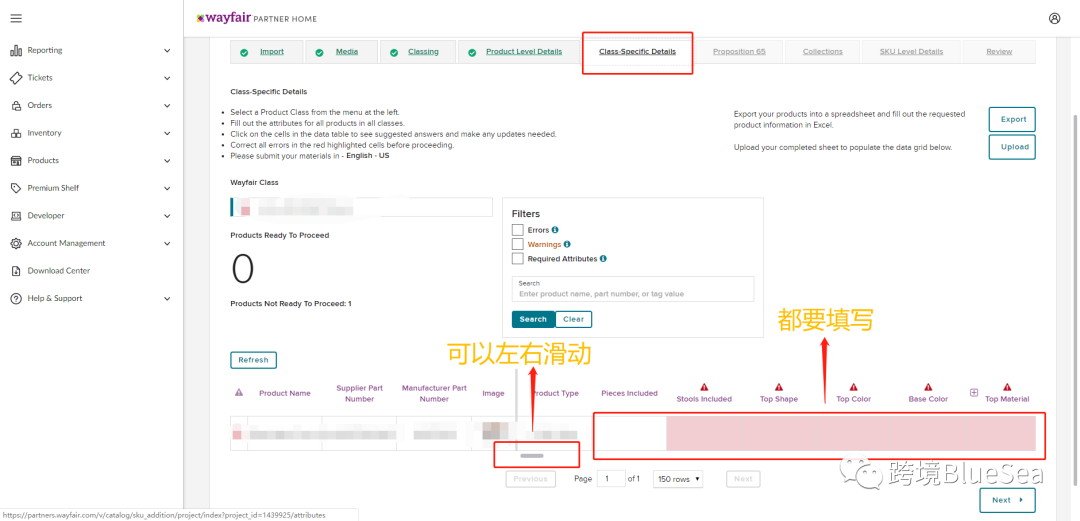The height and width of the screenshot is (521, 1080).
Task: Open the Proposition 65 tab
Action: [739, 52]
